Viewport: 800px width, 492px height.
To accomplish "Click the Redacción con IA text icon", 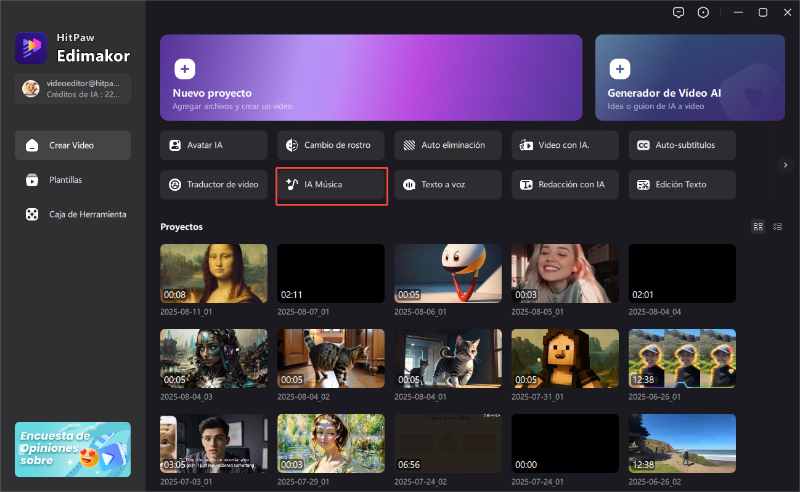I will click(x=526, y=185).
